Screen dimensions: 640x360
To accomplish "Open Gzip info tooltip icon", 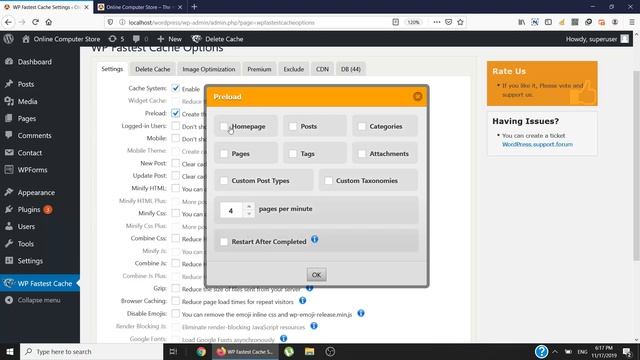I will [309, 288].
